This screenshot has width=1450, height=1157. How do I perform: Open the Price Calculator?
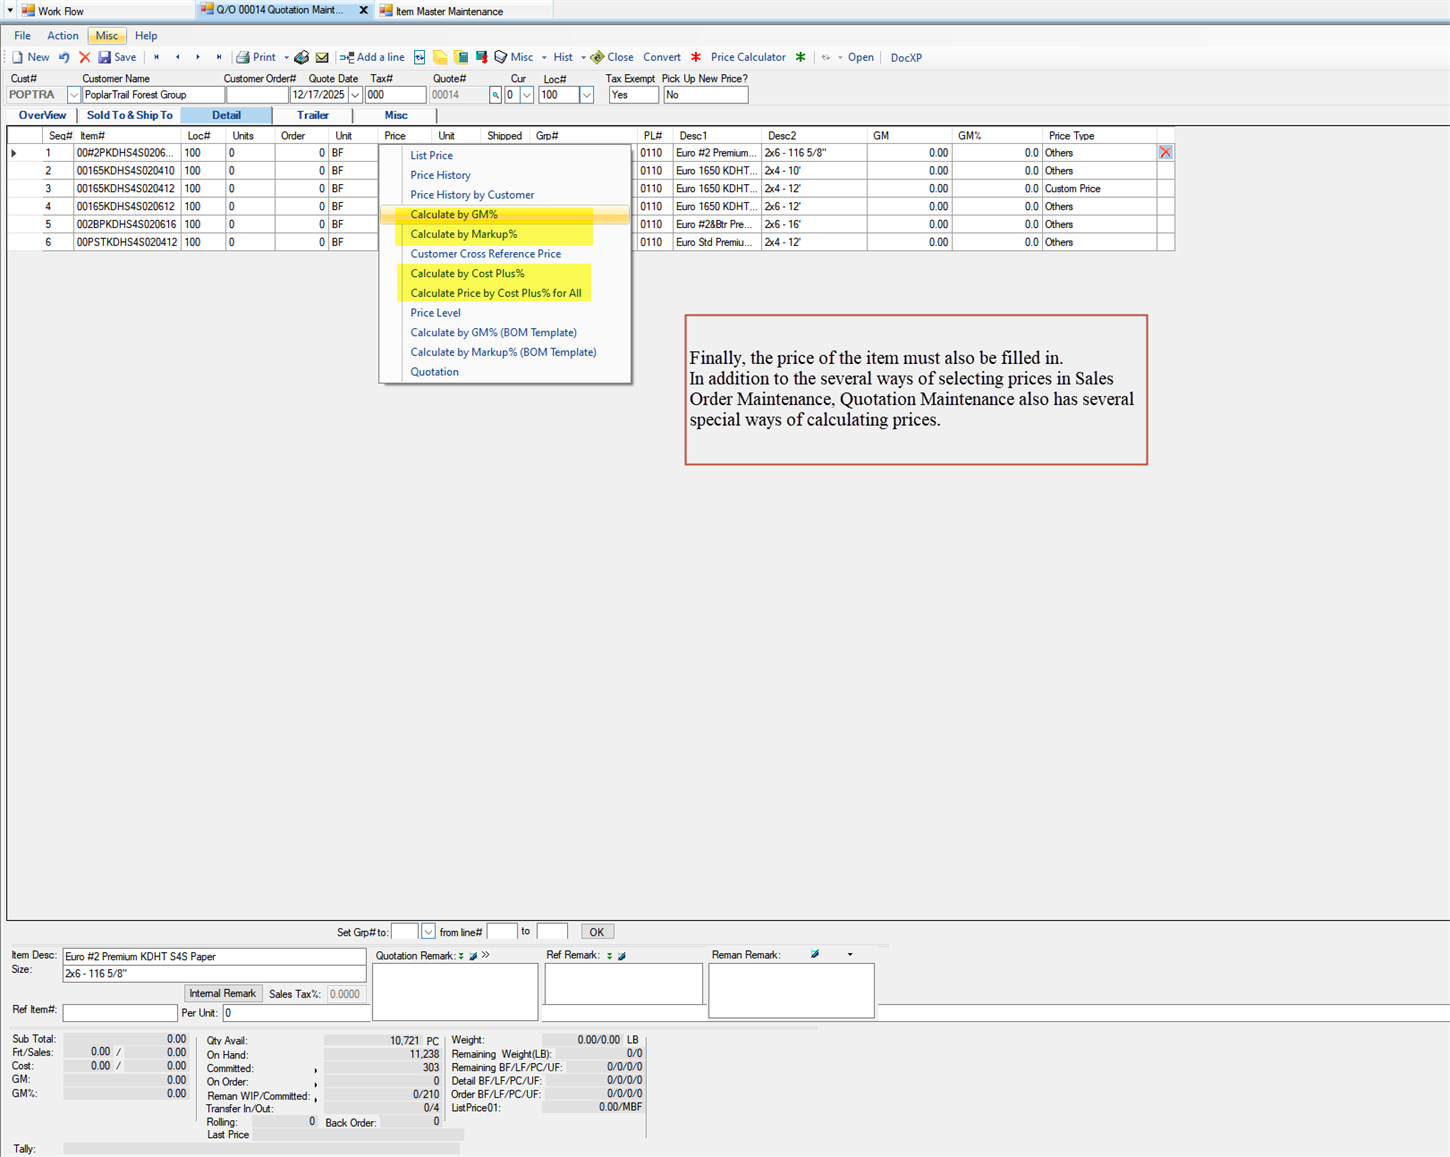pyautogui.click(x=747, y=57)
